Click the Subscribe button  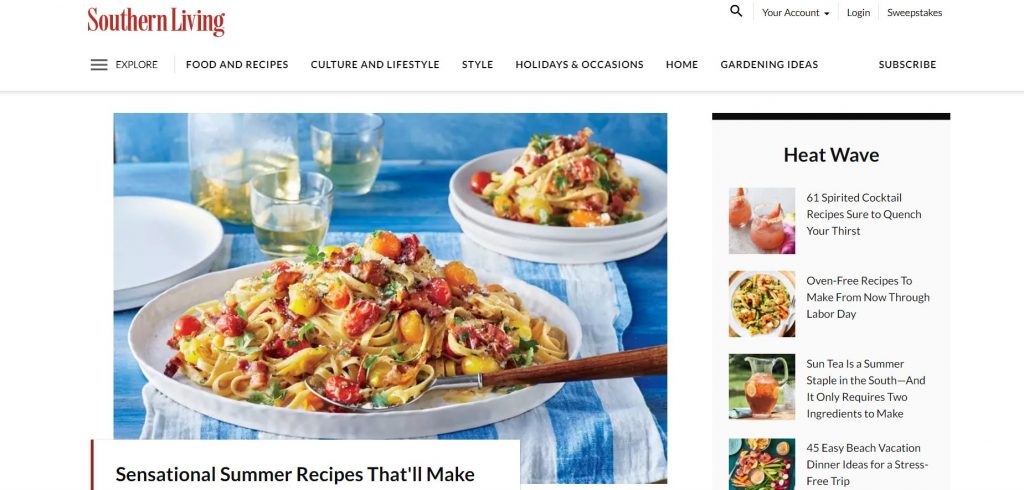tap(907, 65)
